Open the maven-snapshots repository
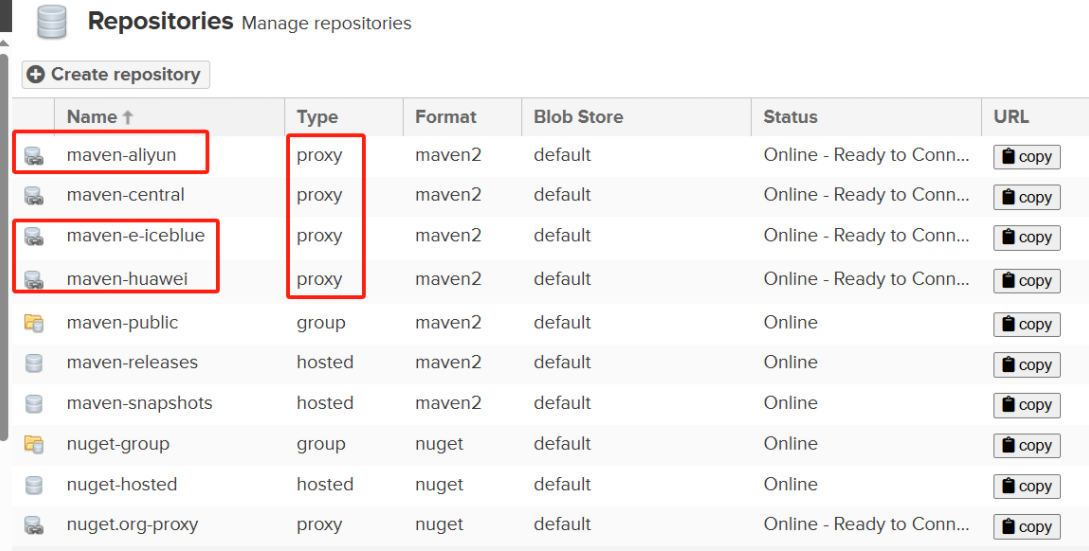The height and width of the screenshot is (551, 1089). [x=140, y=403]
